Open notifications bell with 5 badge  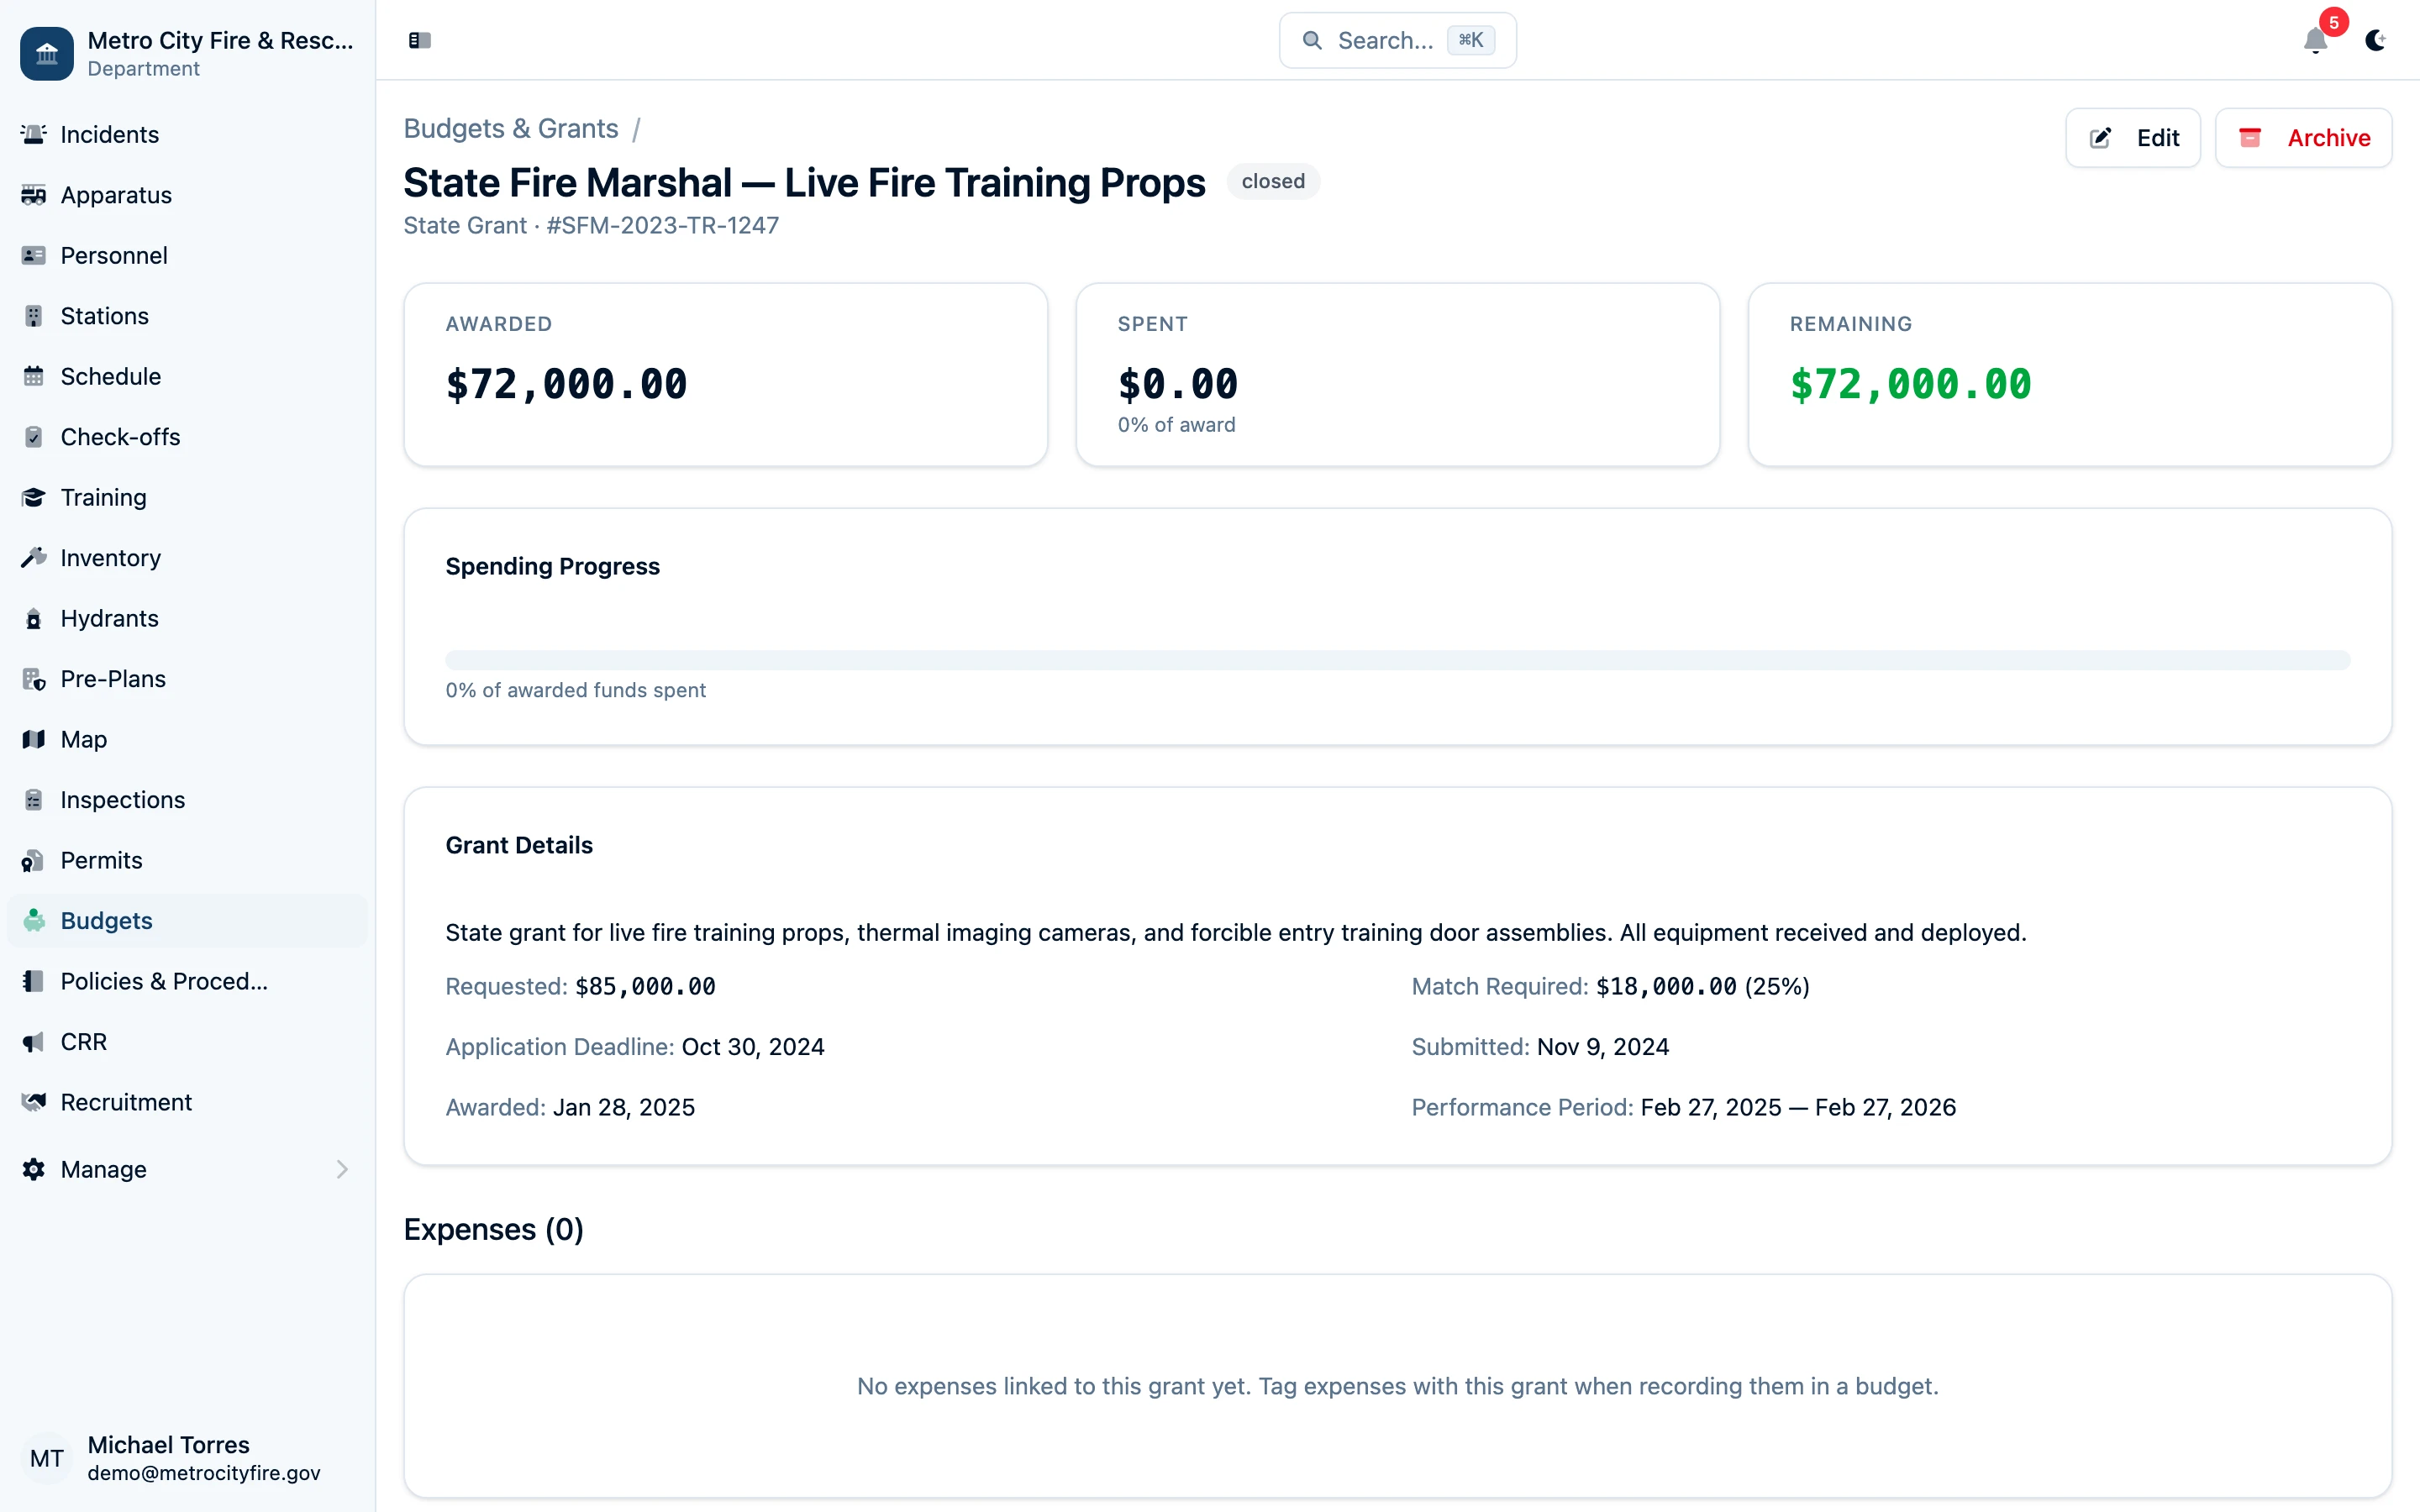2315,40
